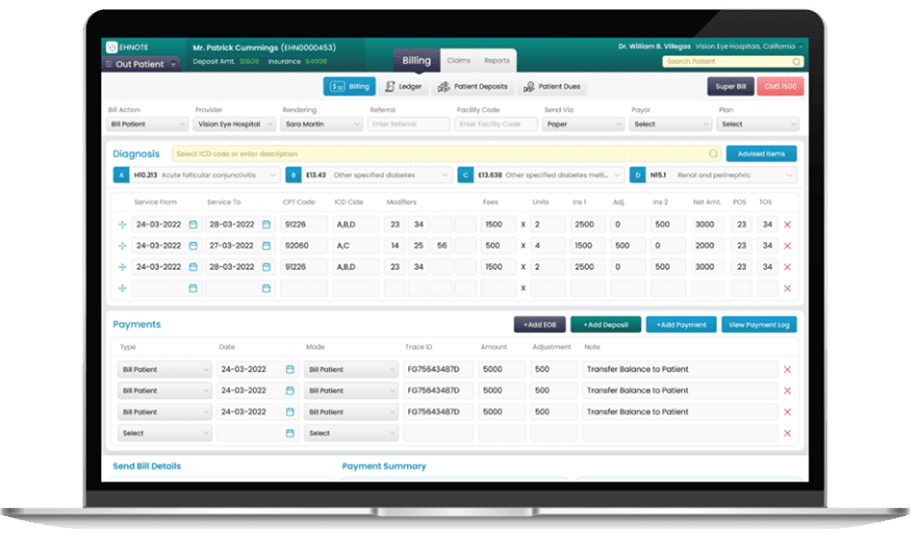Open the Send Via dropdown showing Paper

583,125
